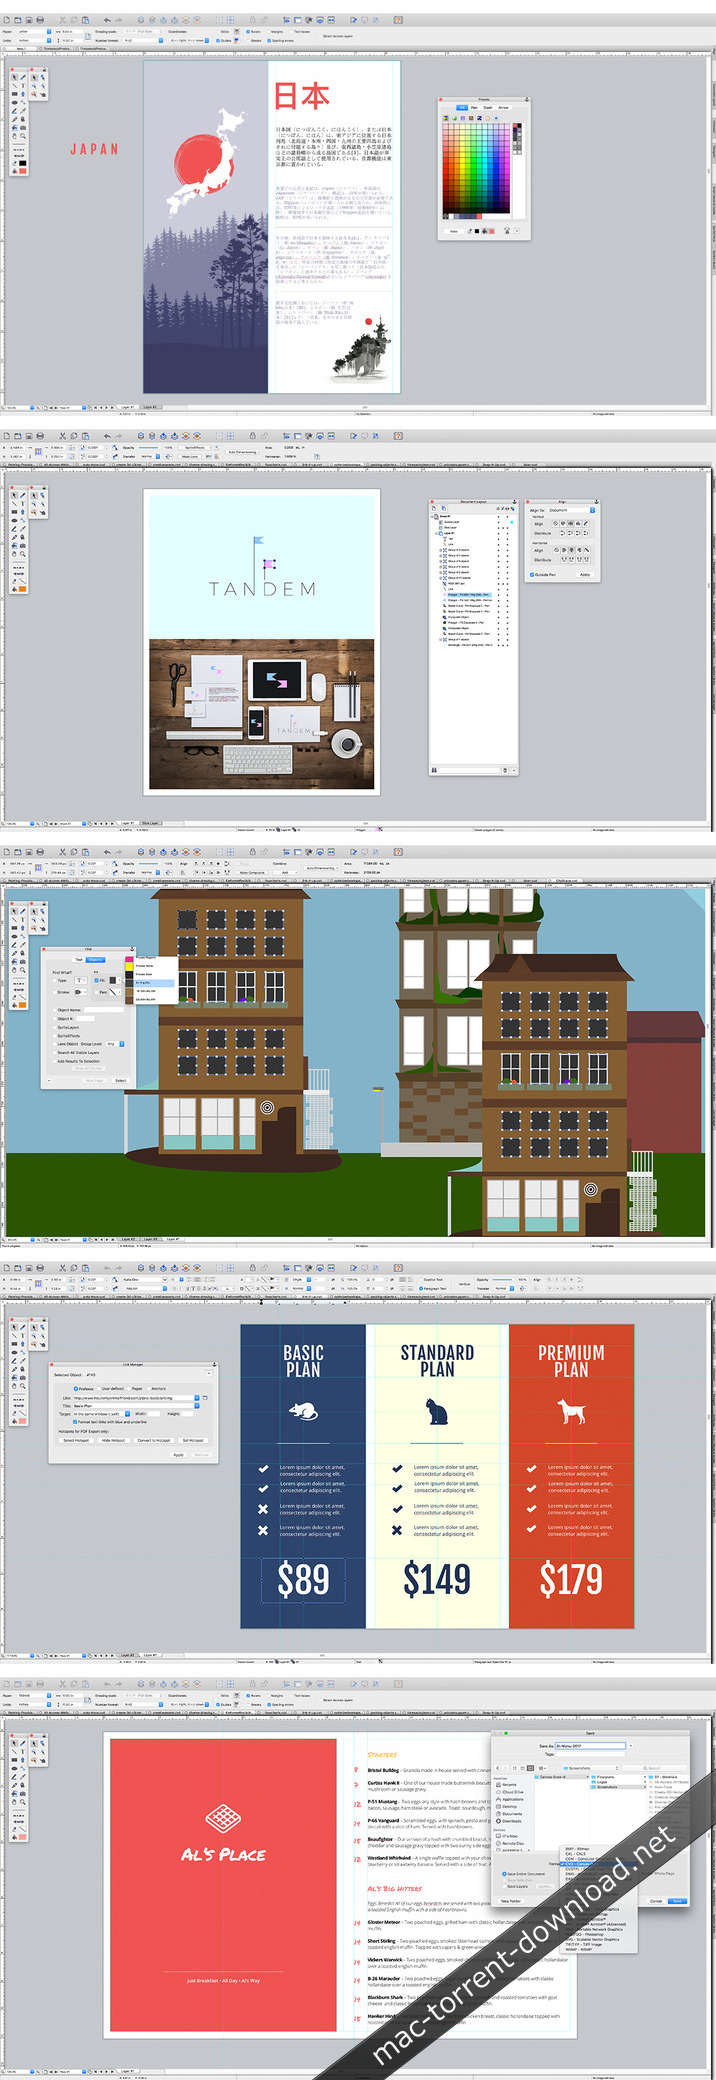
Task: Select the Preferences radio button in Link Manager
Action: 76,1389
